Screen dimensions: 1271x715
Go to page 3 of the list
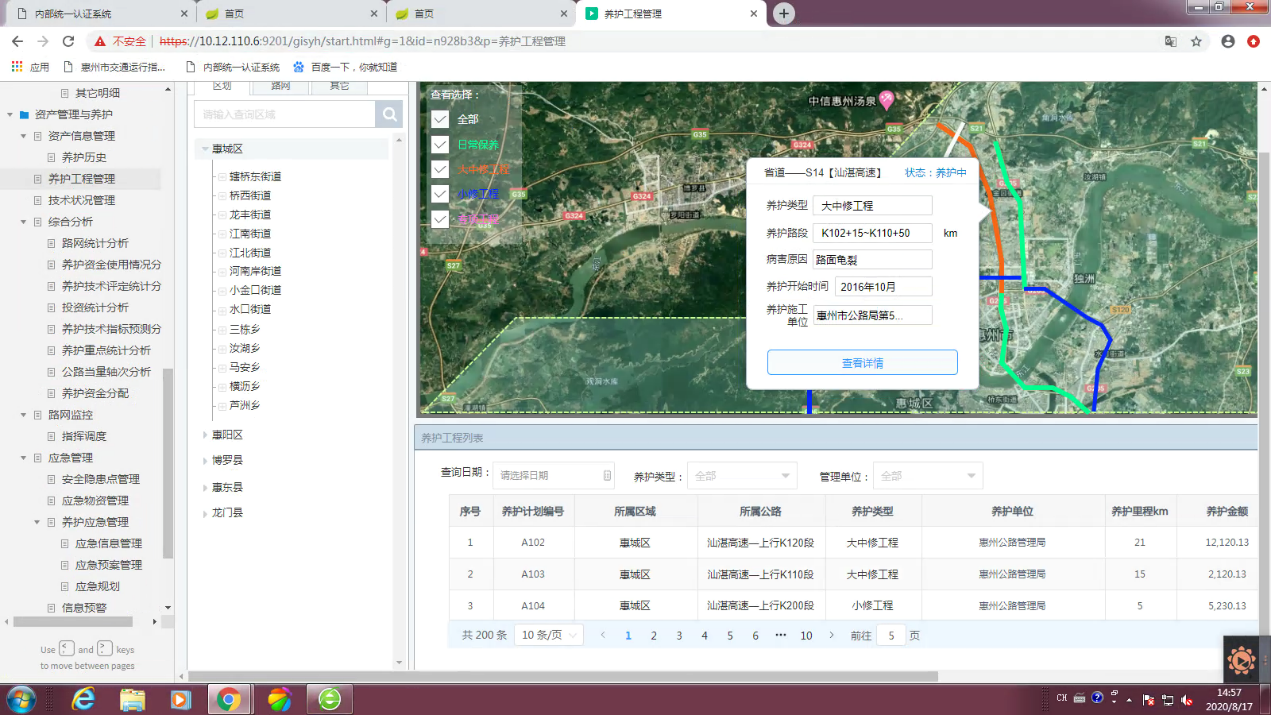click(x=679, y=635)
